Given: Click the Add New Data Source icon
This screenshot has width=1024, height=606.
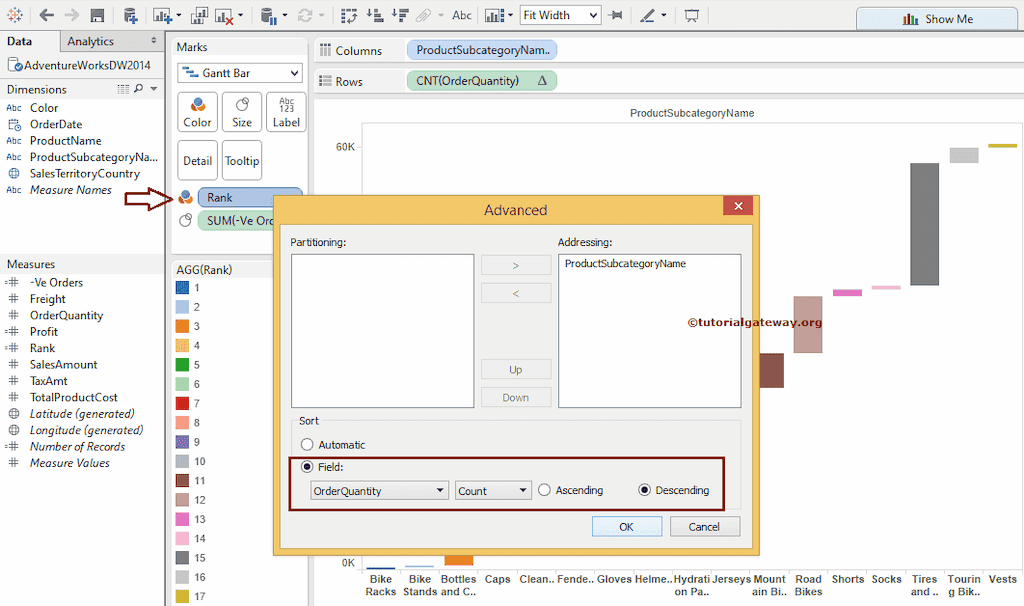Looking at the screenshot, I should (130, 16).
